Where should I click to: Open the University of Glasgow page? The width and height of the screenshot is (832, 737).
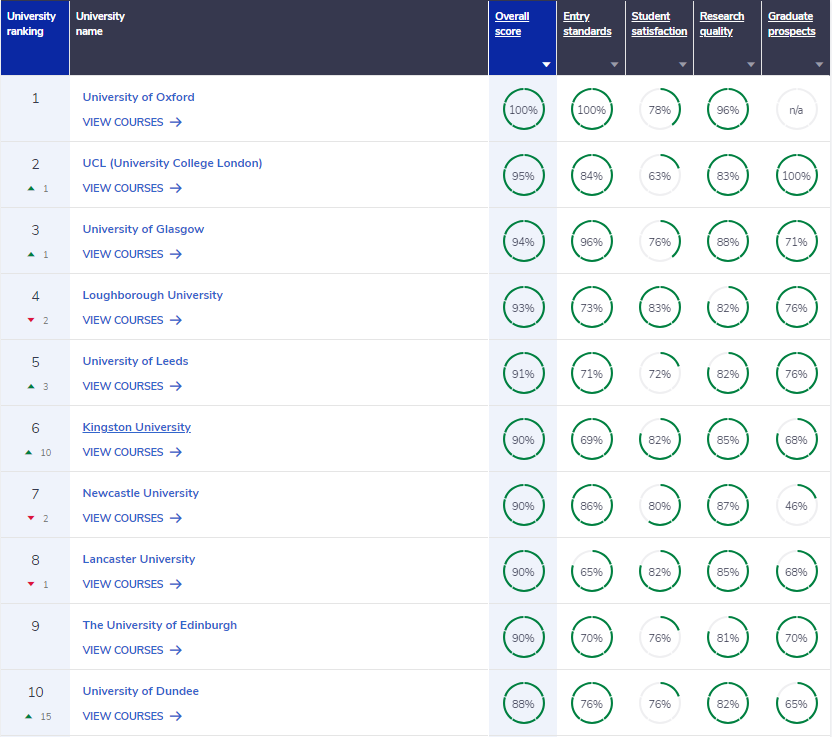(143, 229)
